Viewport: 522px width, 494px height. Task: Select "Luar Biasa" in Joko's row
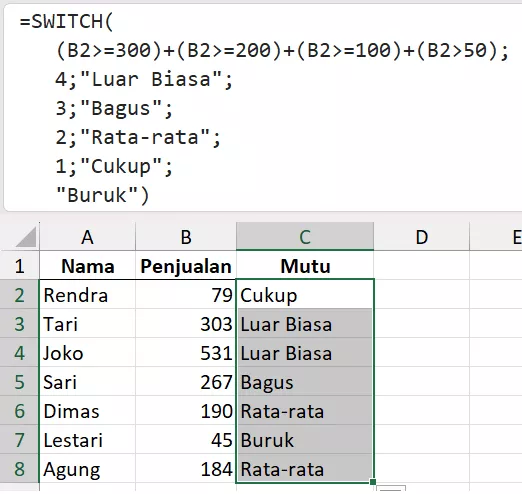point(305,353)
